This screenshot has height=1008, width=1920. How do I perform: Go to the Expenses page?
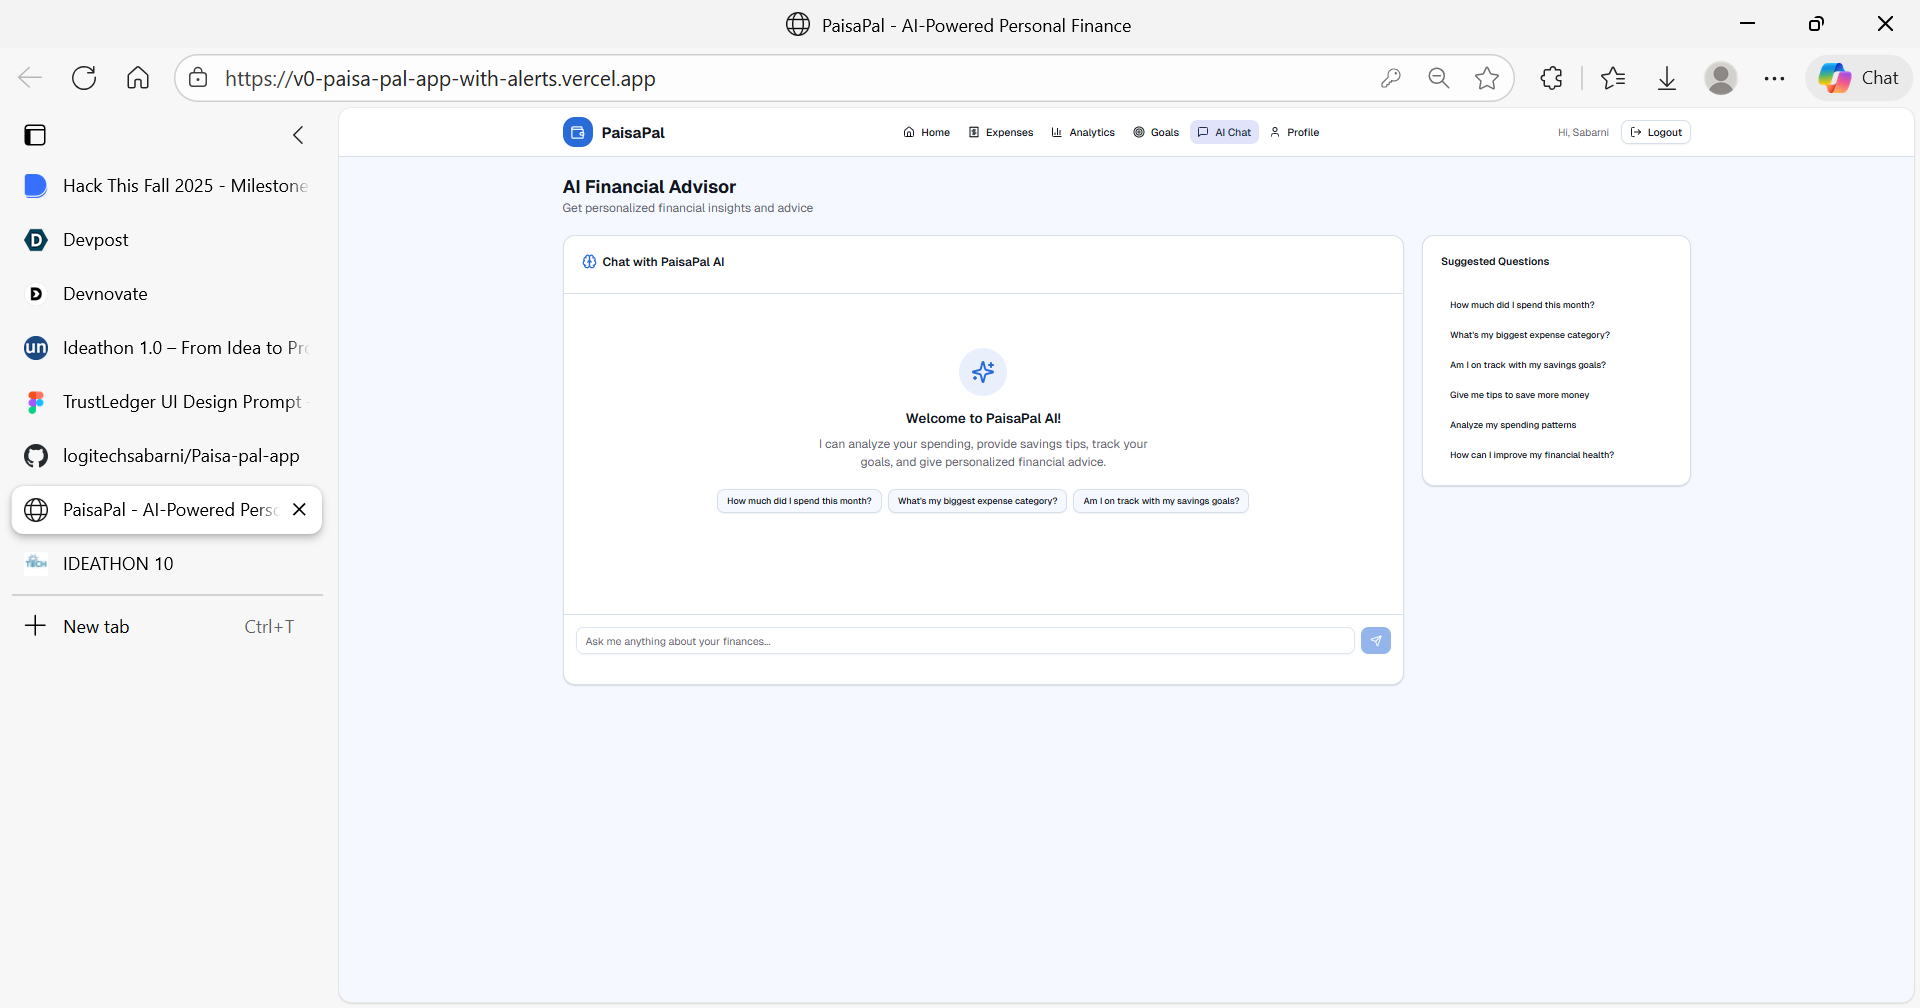1001,132
